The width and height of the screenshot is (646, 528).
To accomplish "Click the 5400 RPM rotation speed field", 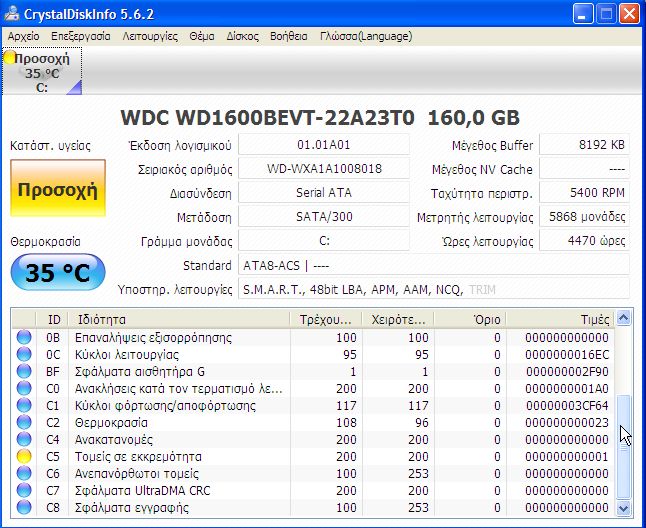I will 584,193.
